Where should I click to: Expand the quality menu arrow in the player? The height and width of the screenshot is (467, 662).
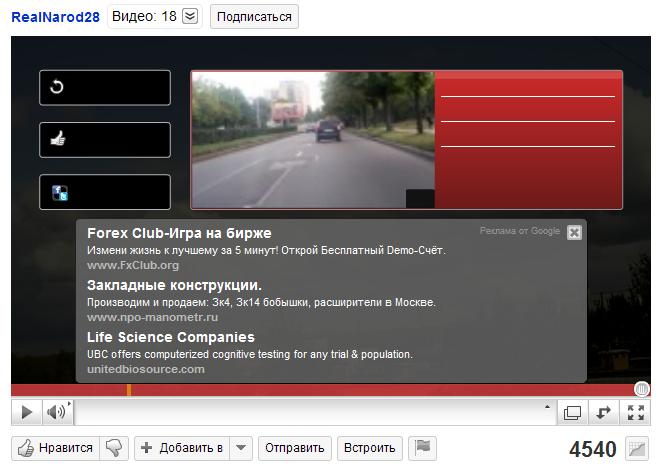546,407
